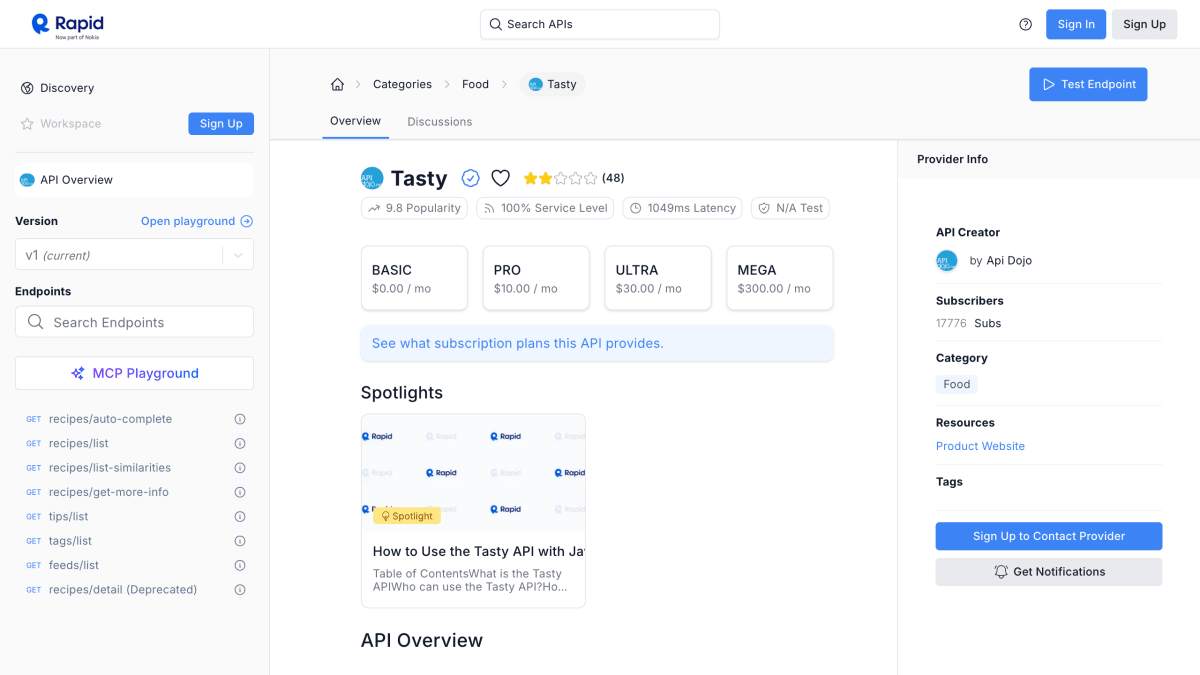Open the v1 (current) version dropdown

pos(134,255)
